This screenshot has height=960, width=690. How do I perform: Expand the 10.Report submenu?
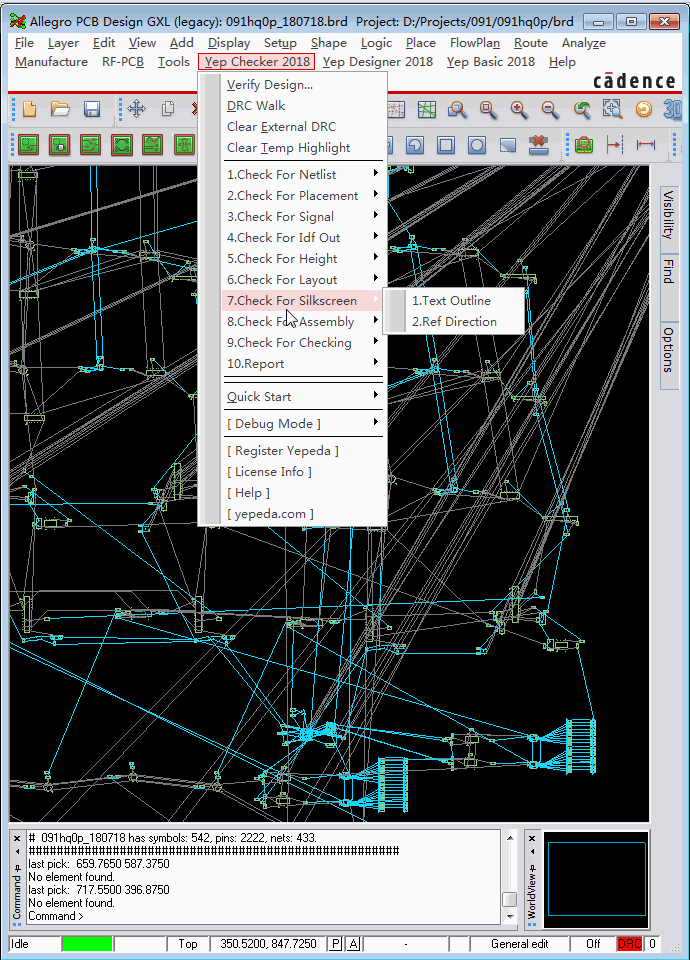tap(303, 363)
